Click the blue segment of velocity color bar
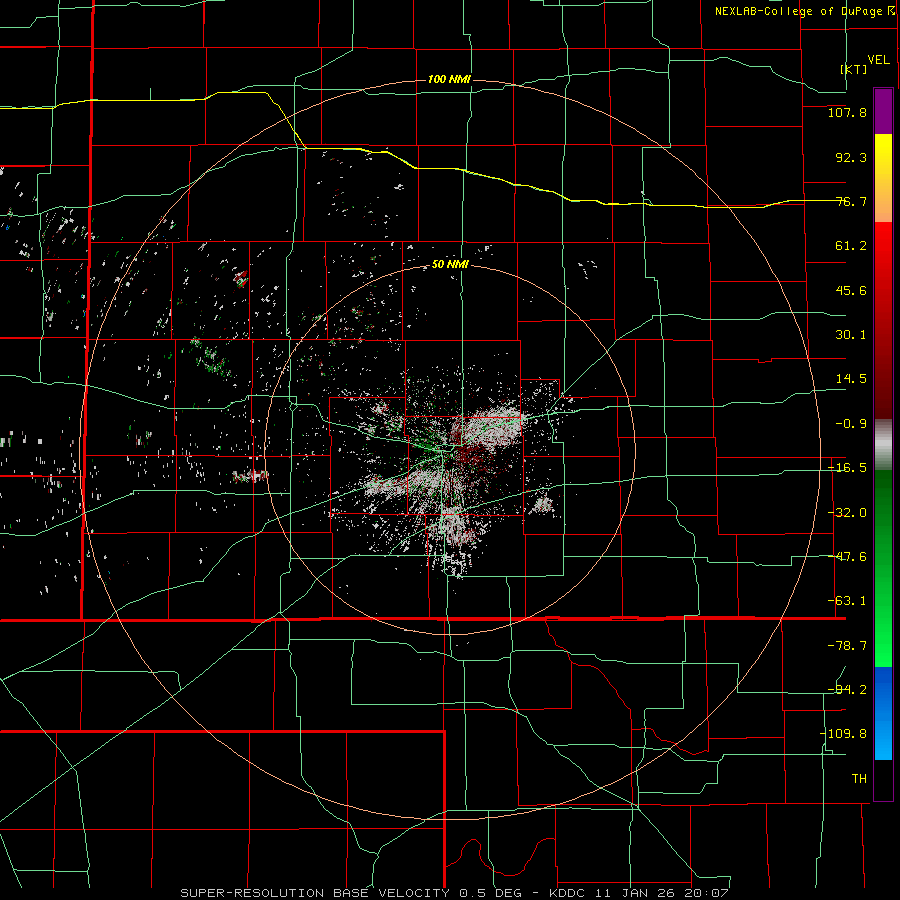900x900 pixels. click(x=883, y=713)
